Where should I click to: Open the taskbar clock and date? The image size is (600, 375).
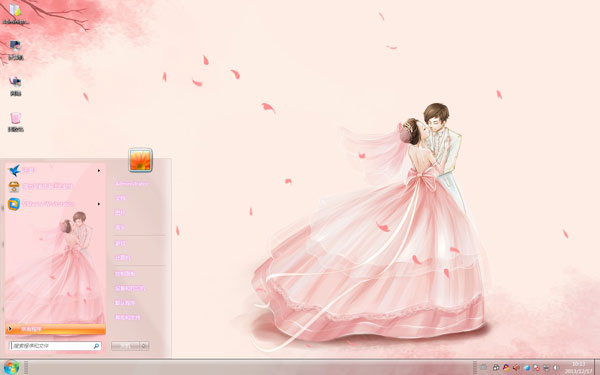(x=579, y=367)
